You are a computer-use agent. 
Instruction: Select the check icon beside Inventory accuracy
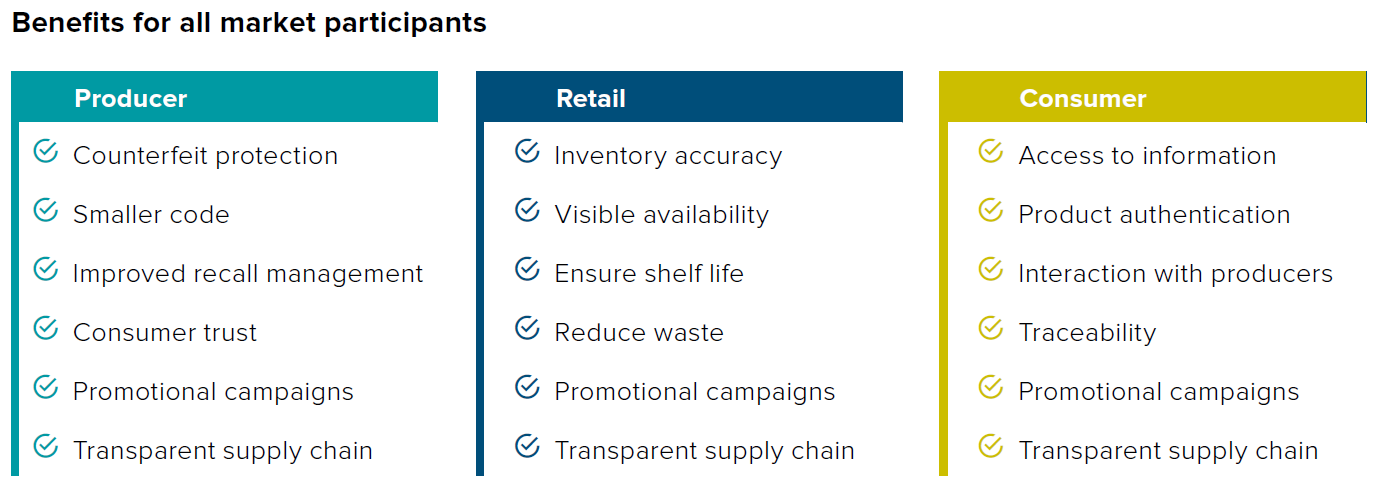(x=527, y=151)
